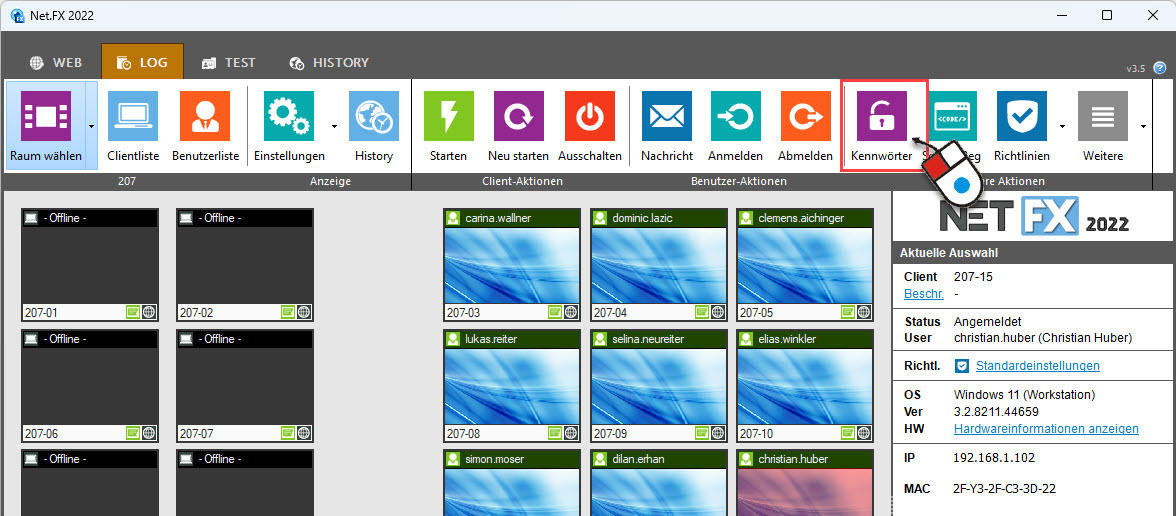This screenshot has width=1176, height=516.
Task: Expand the Einstellungen dropdown arrow
Action: coord(334,126)
